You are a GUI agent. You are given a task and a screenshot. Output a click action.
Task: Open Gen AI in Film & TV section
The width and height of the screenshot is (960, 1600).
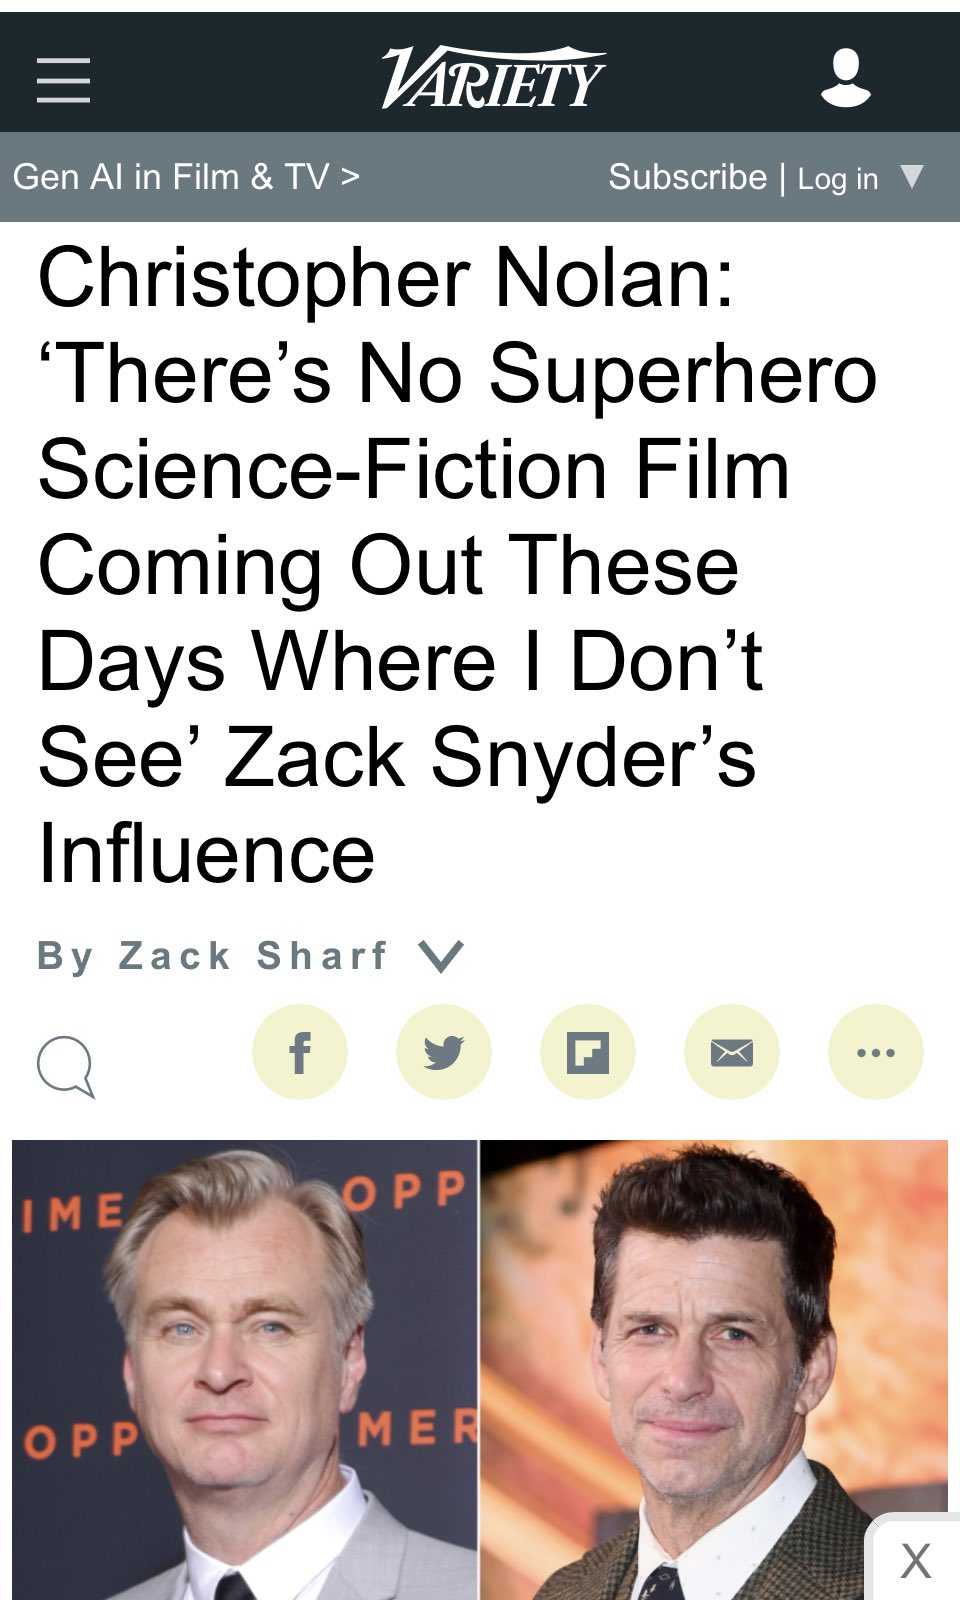click(186, 177)
